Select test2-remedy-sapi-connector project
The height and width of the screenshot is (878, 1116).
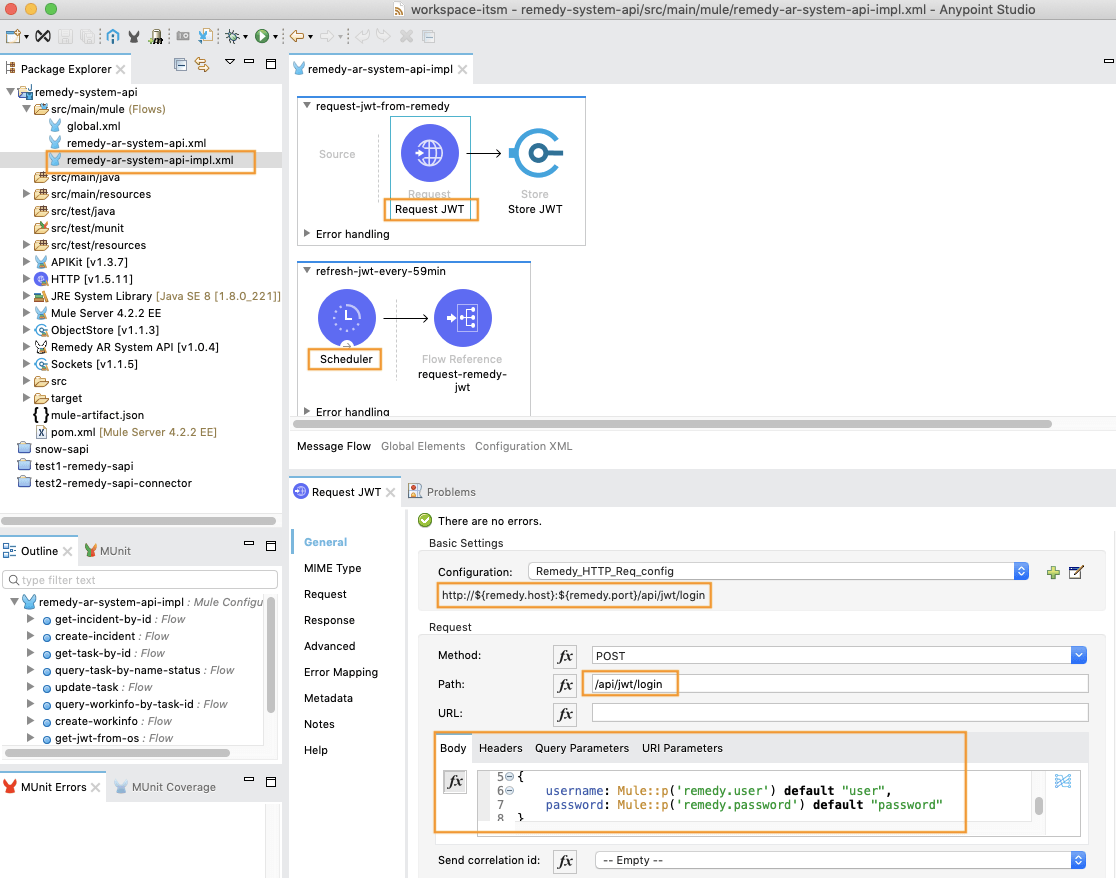coord(113,483)
